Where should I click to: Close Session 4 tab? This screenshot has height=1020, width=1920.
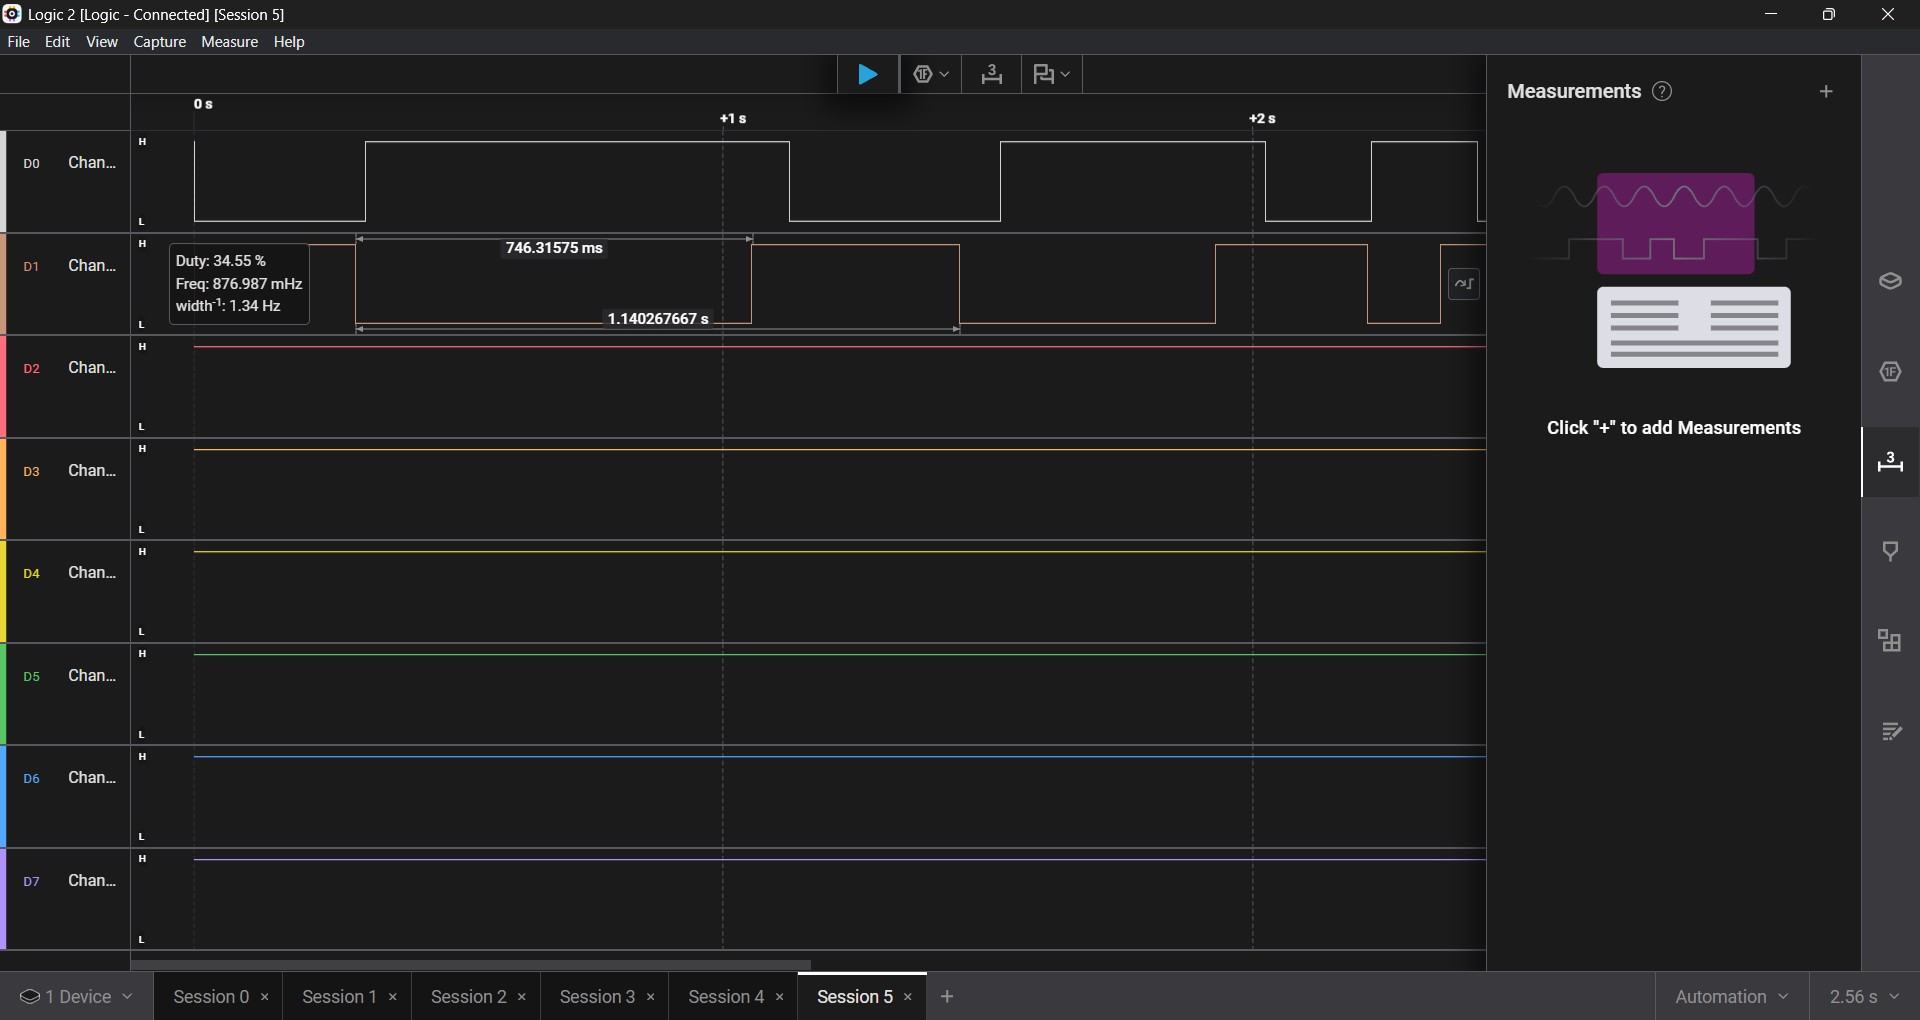pos(780,997)
